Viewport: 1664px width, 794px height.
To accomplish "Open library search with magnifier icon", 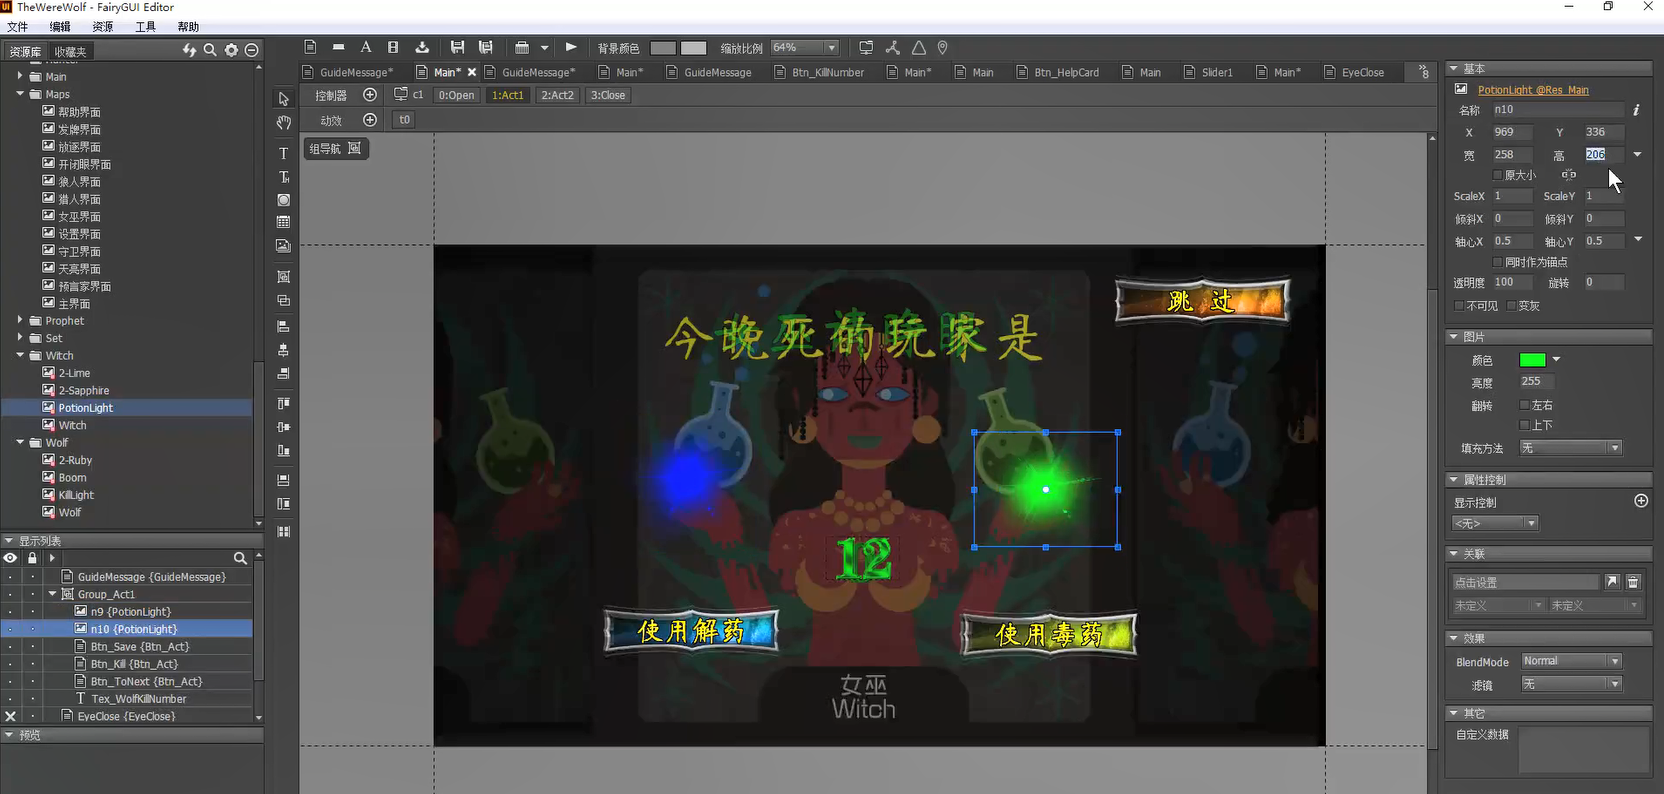I will (210, 50).
